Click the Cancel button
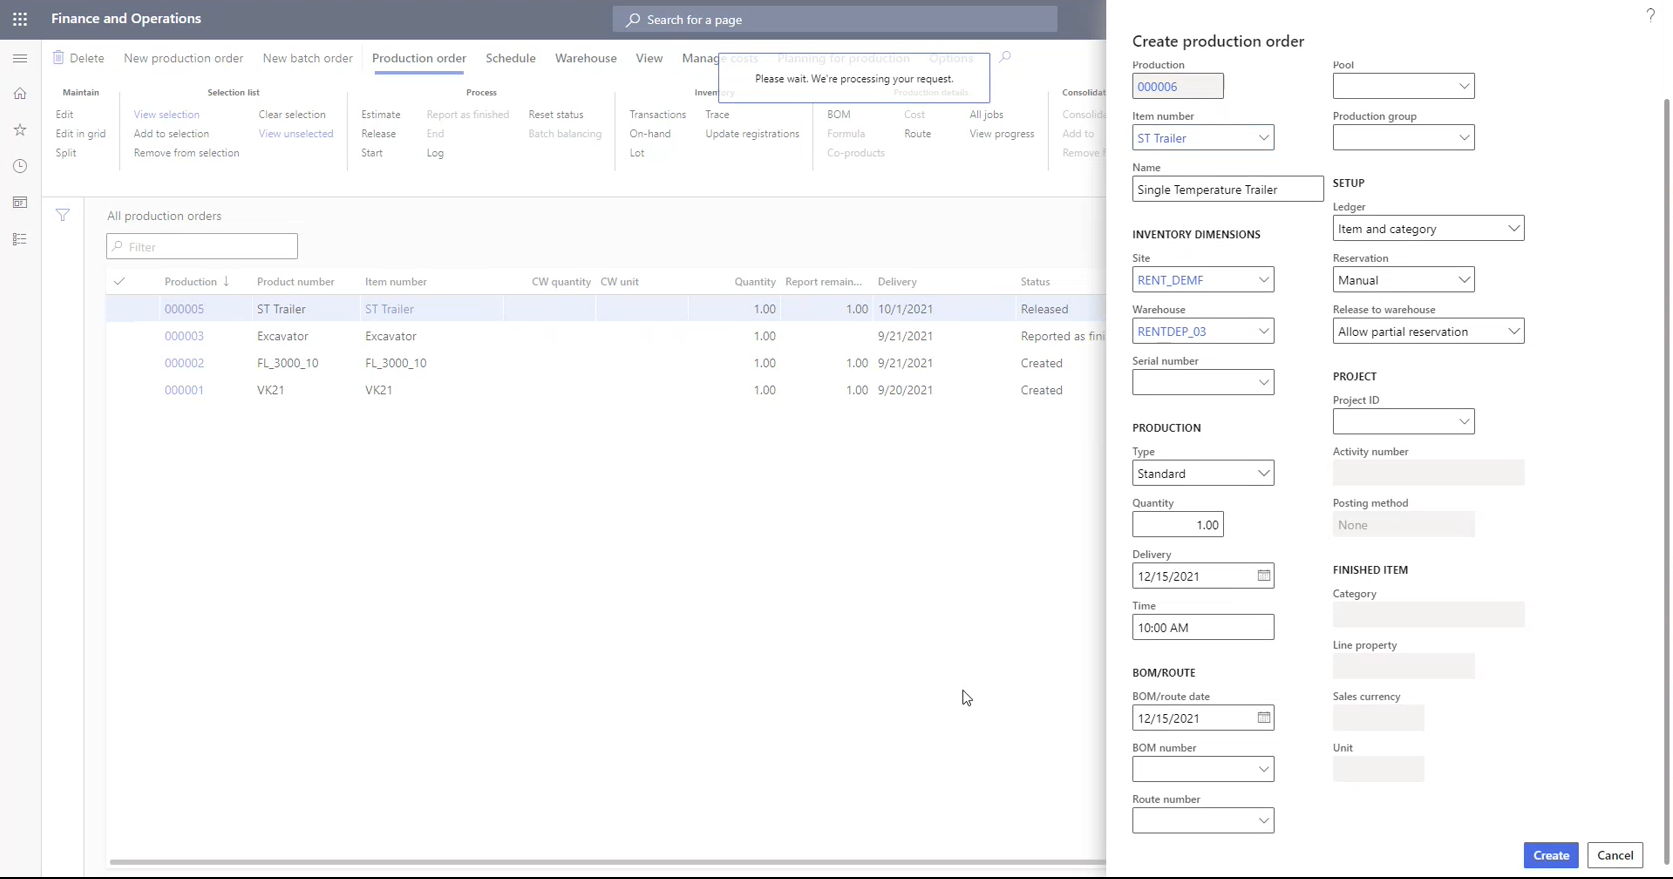The image size is (1673, 879). 1615,855
